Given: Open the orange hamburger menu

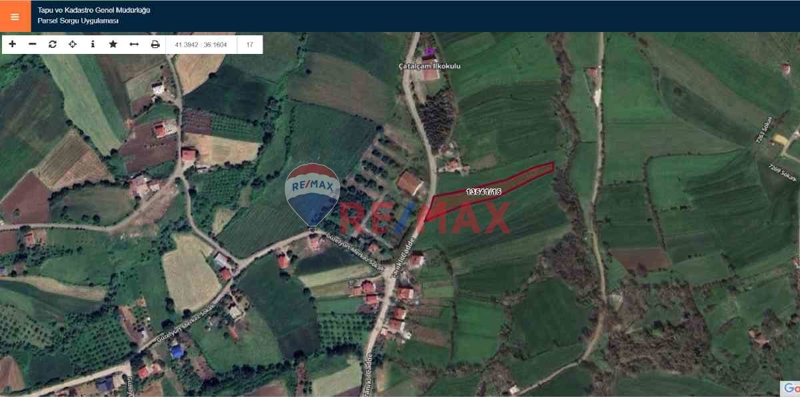Looking at the screenshot, I should click(15, 16).
